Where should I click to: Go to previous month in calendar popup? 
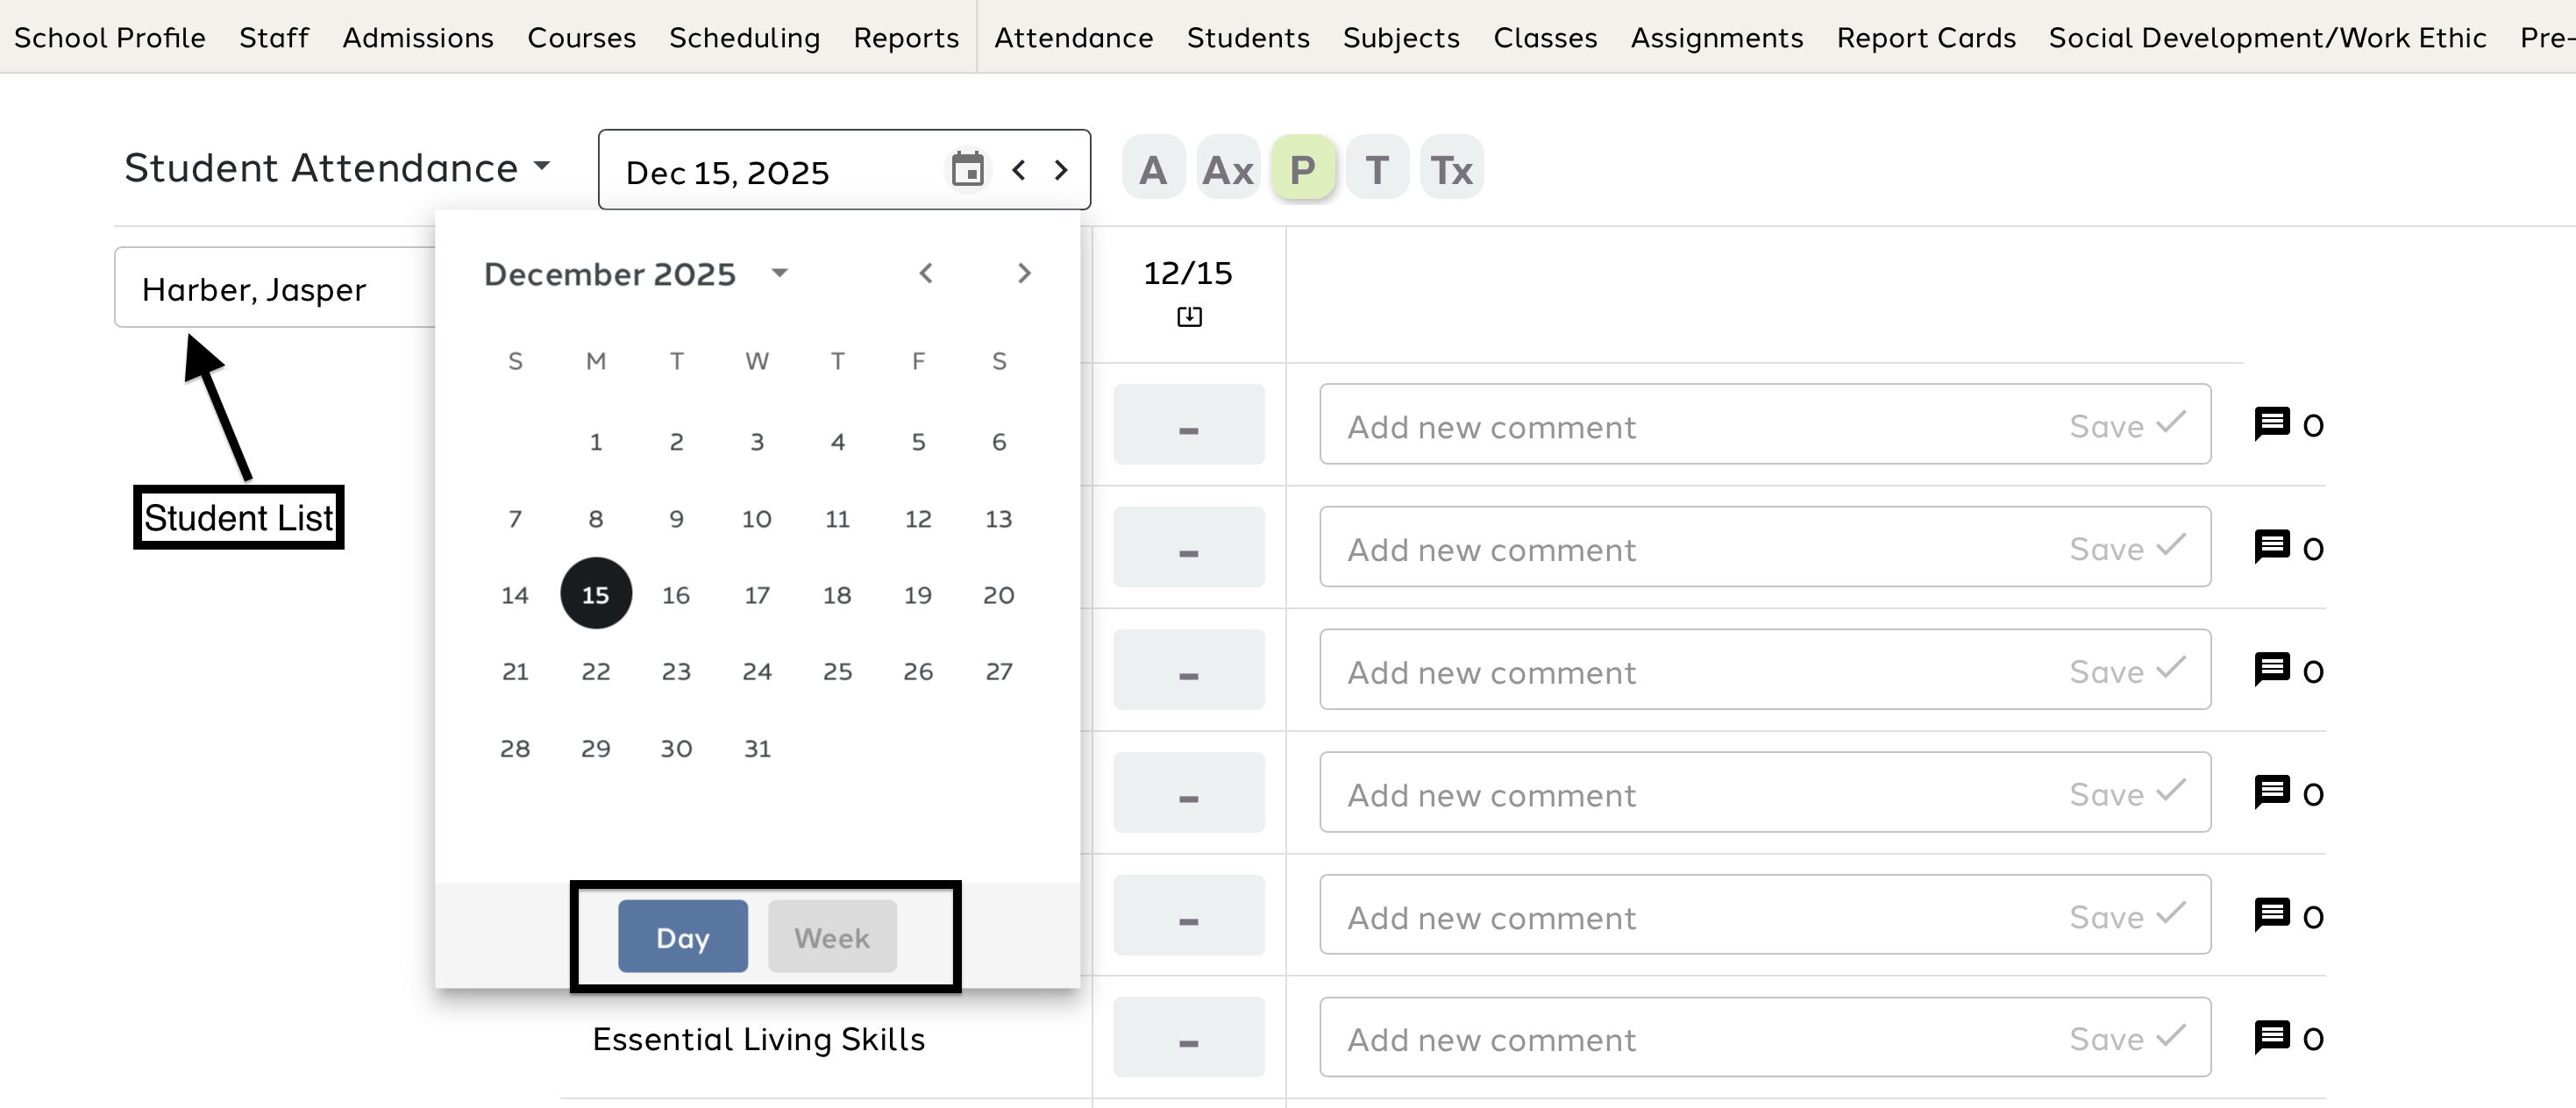point(926,273)
